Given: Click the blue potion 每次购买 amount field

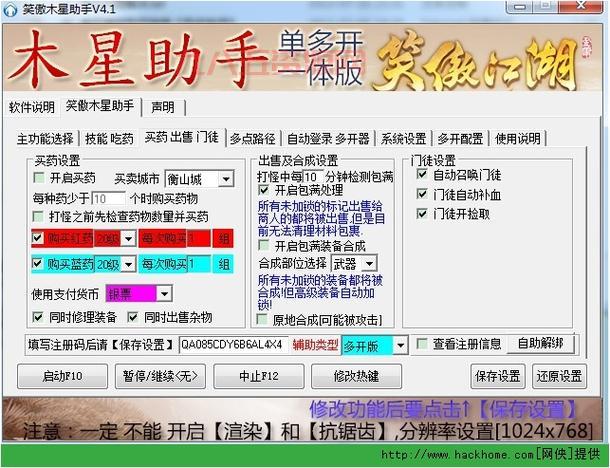Looking at the screenshot, I should tap(199, 265).
